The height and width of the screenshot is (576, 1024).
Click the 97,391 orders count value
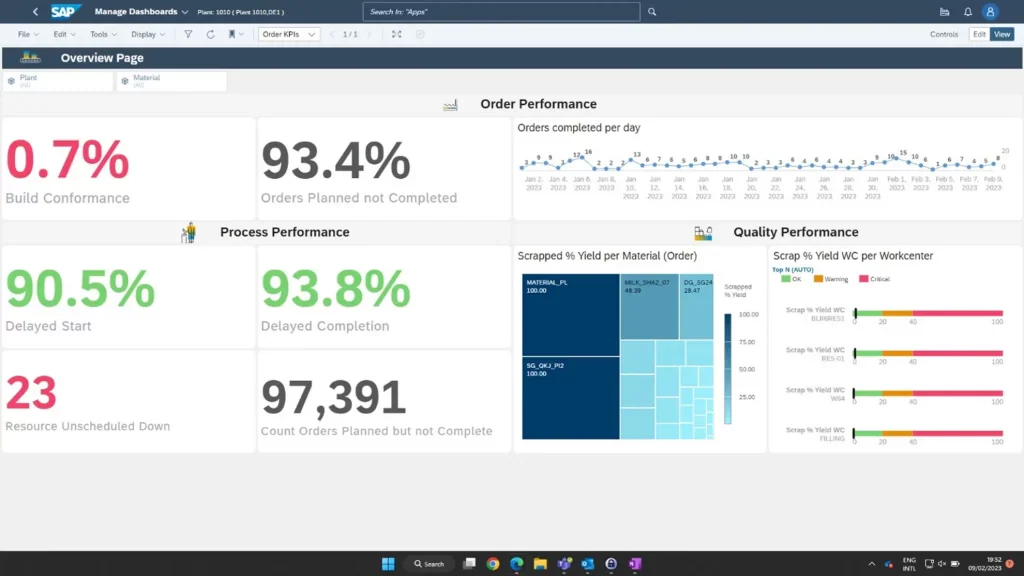point(334,397)
